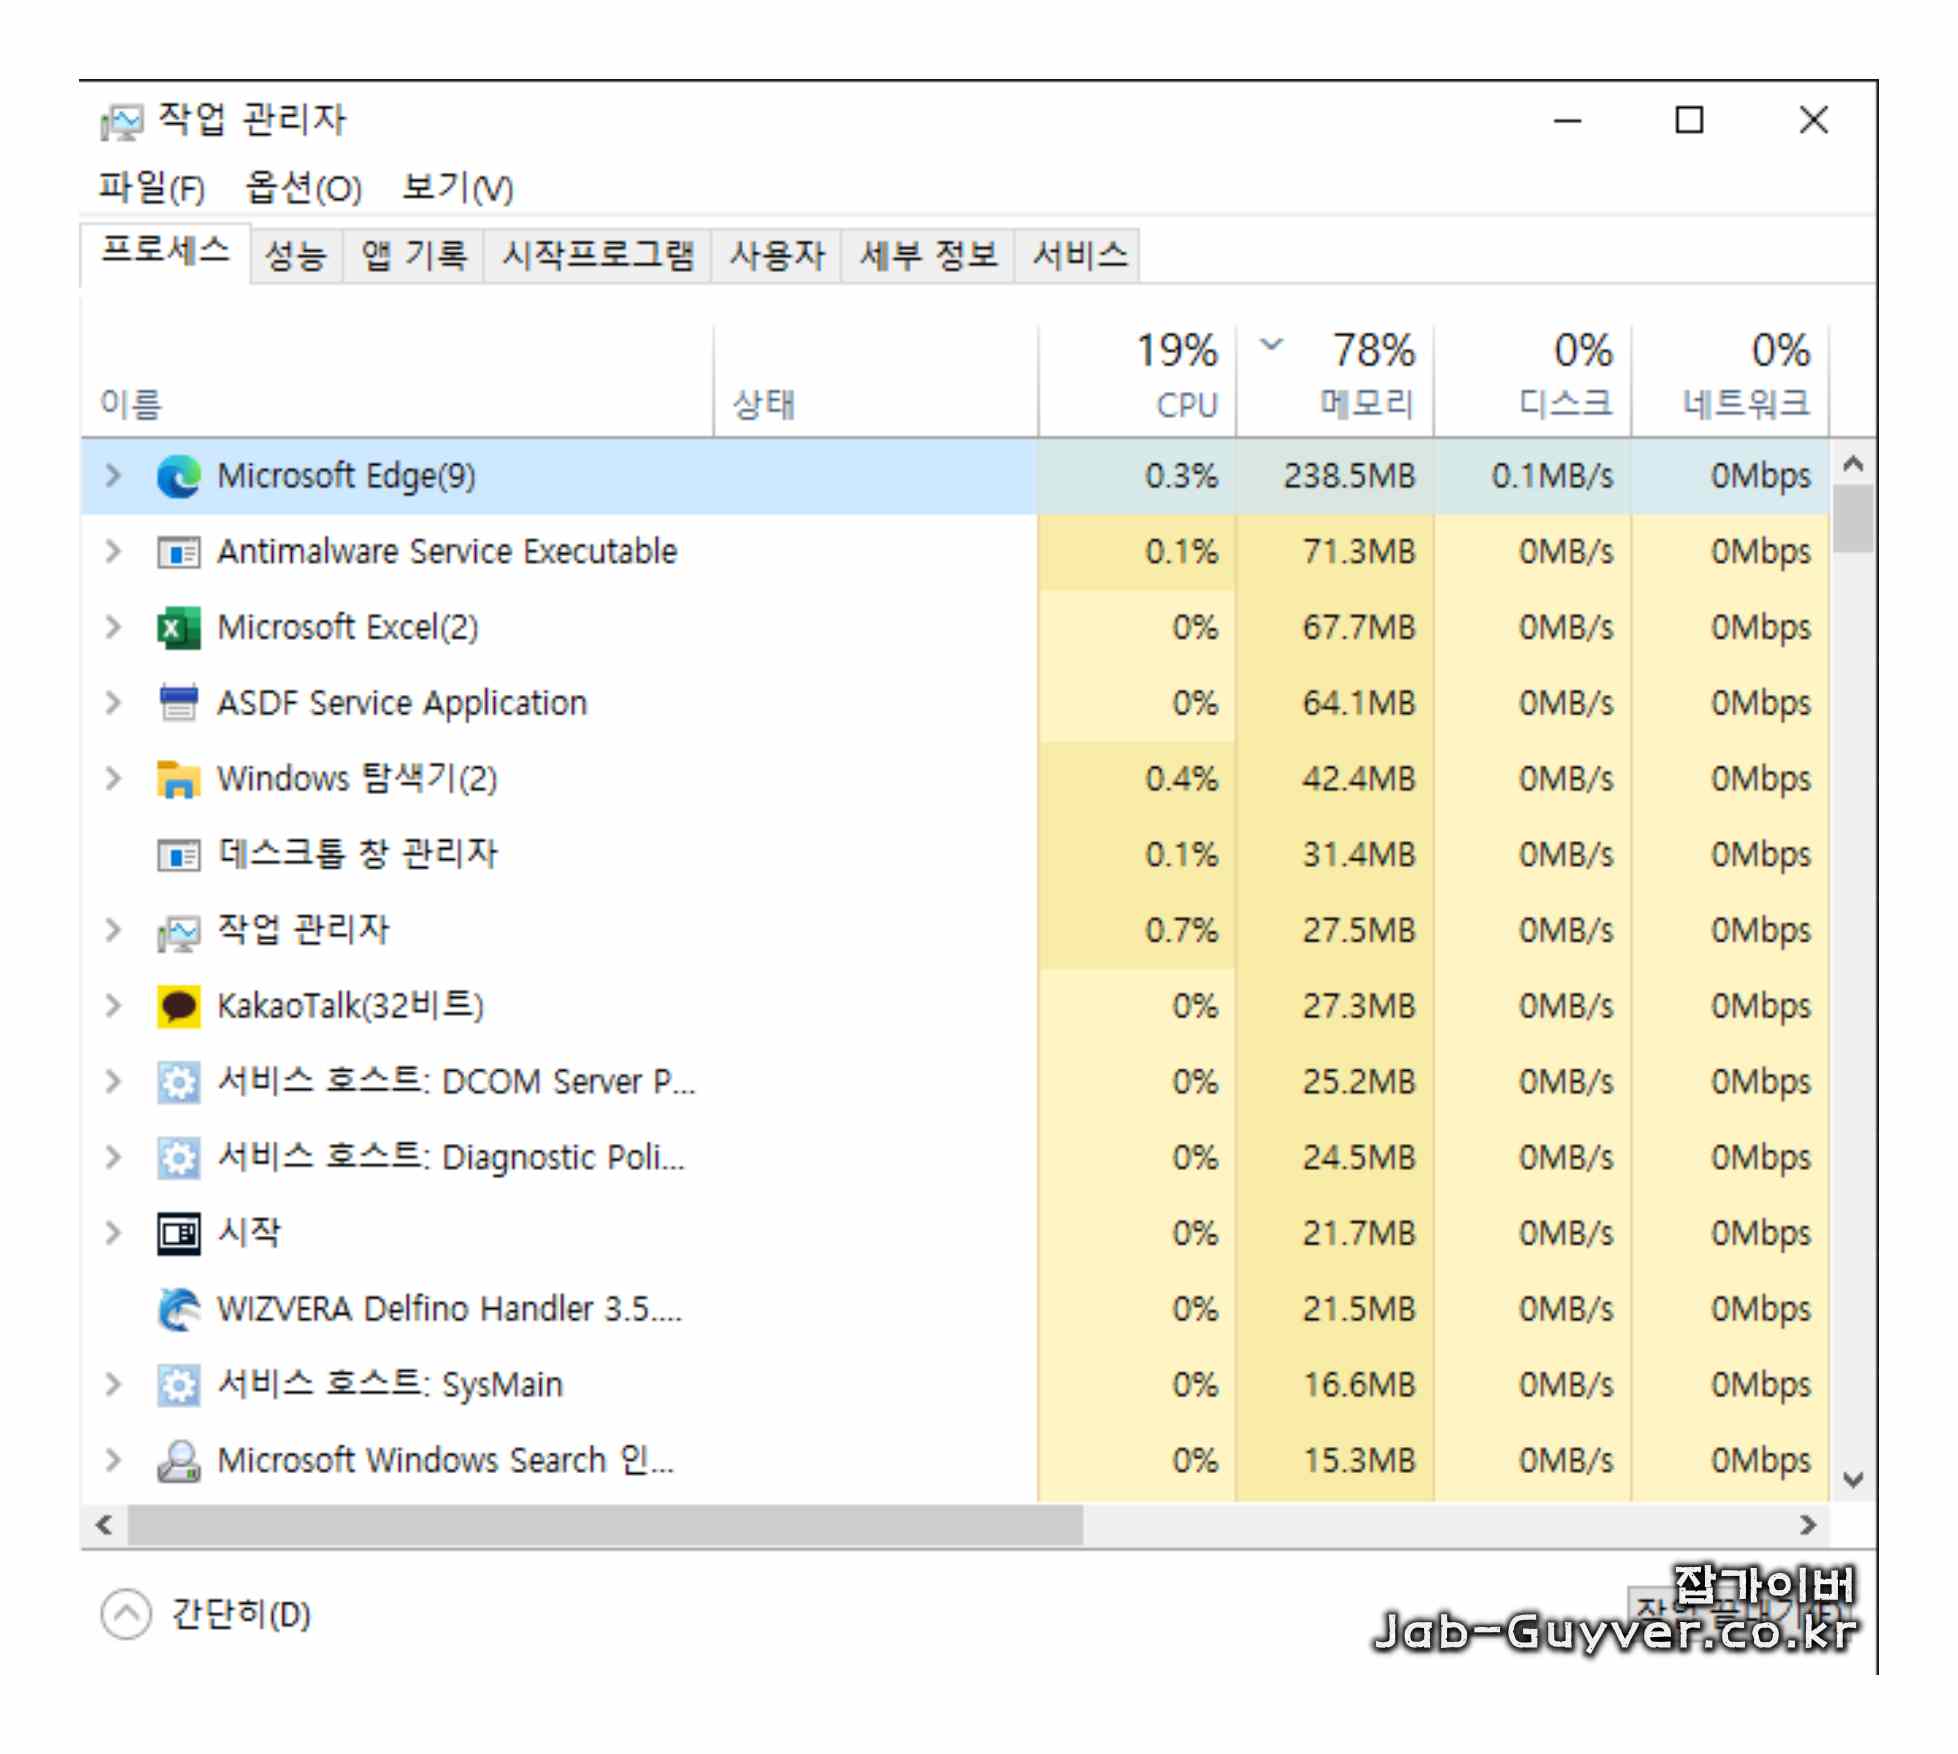This screenshot has height=1754, width=1958.
Task: Open the 시작프로그램 tab
Action: coord(597,256)
